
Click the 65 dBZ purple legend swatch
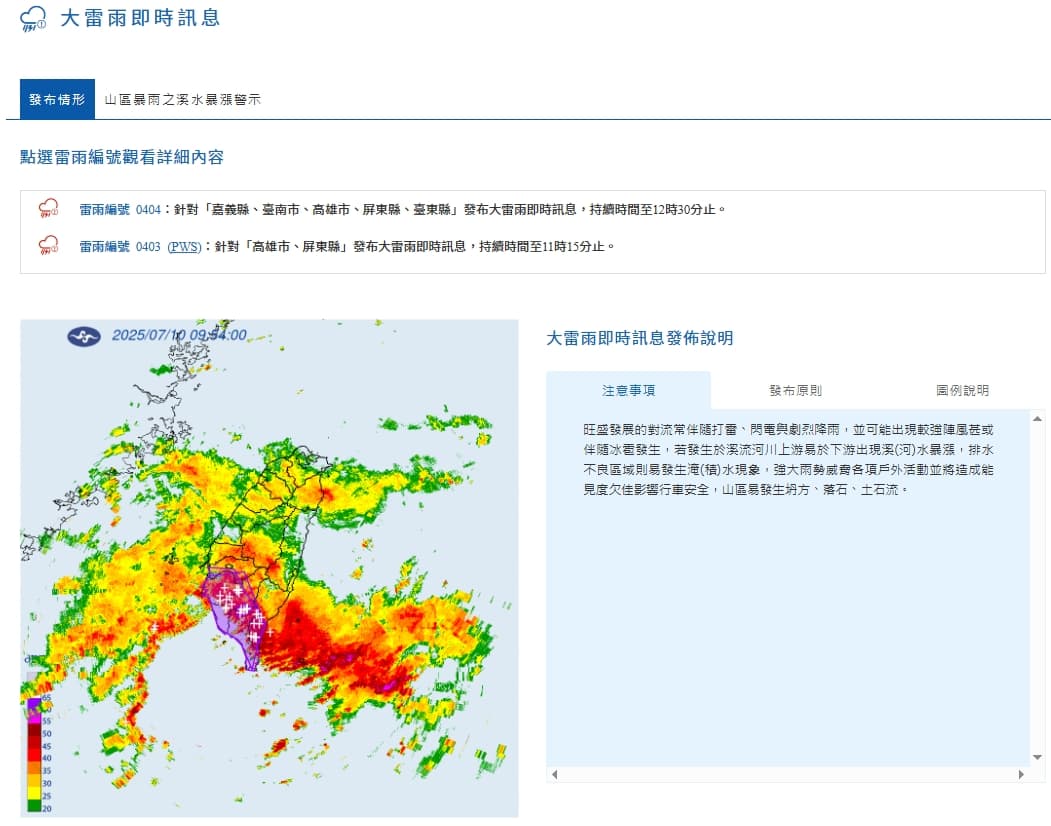(x=34, y=703)
